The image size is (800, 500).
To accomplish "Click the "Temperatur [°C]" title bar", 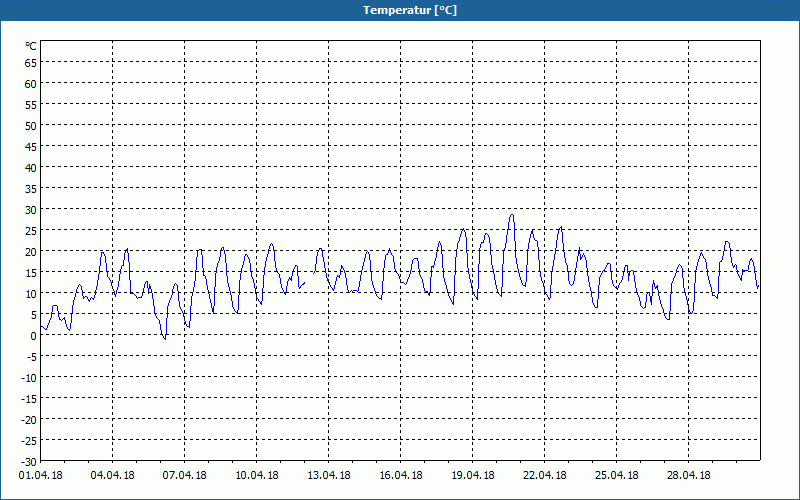I will point(400,10).
